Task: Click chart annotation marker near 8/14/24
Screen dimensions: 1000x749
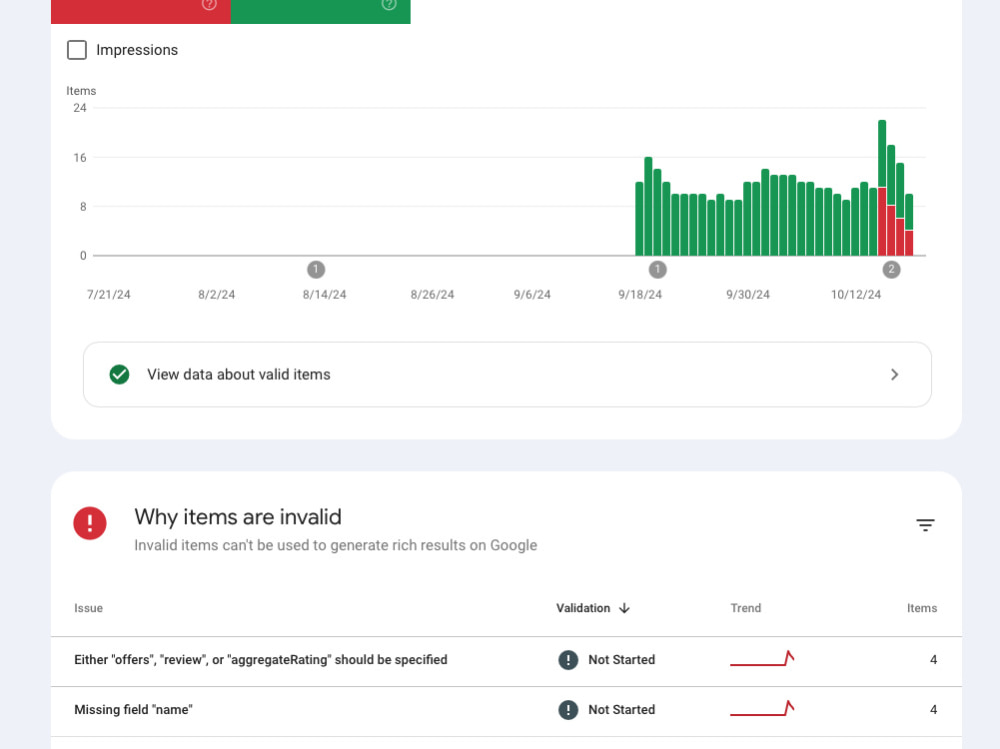Action: [x=316, y=269]
